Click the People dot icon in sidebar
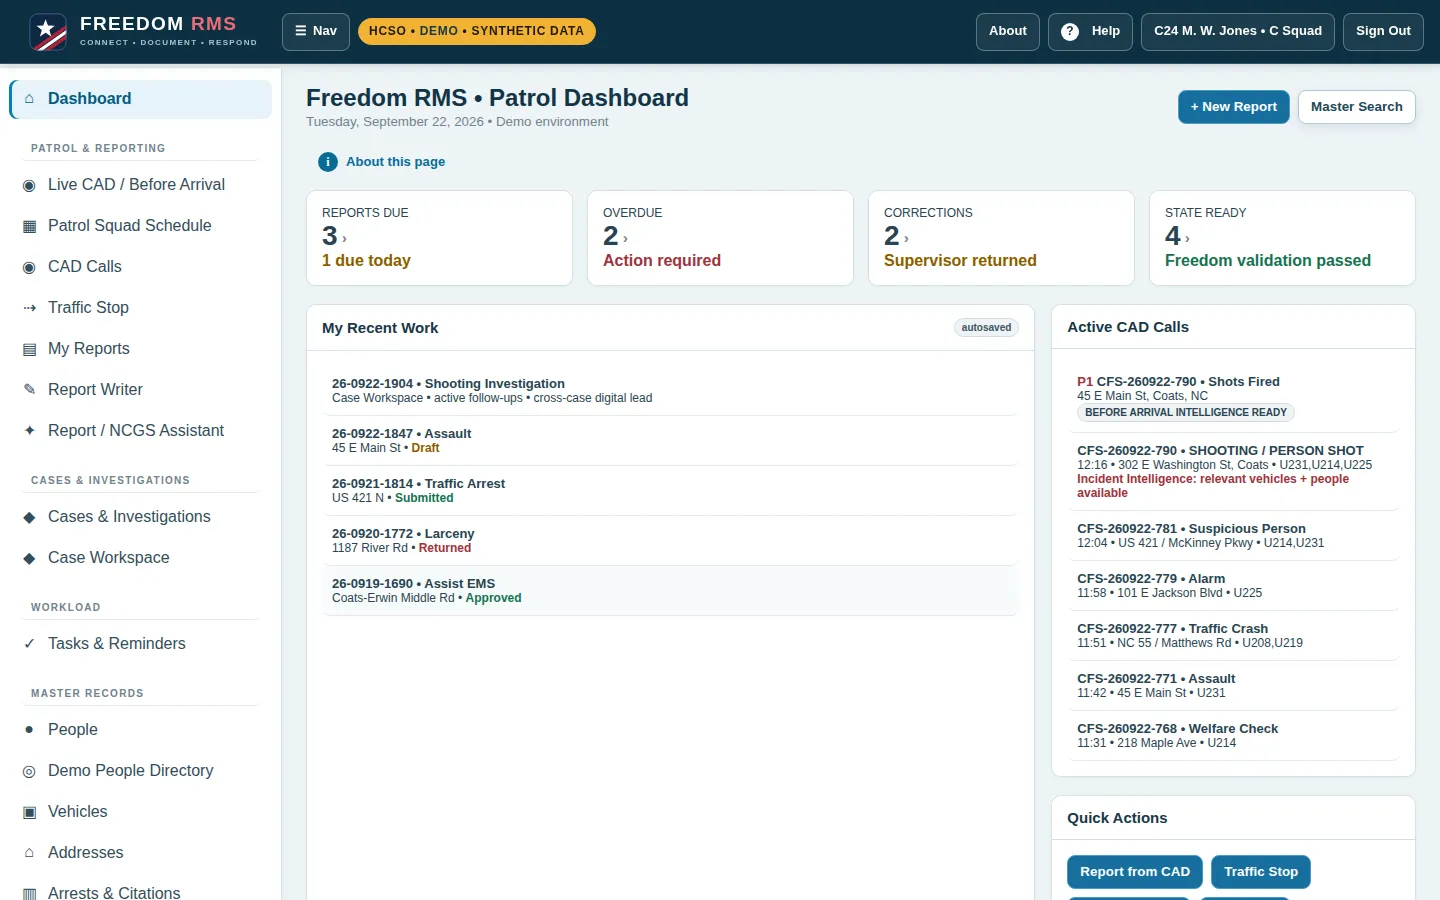Screen dimensions: 1440x900 tap(29, 730)
